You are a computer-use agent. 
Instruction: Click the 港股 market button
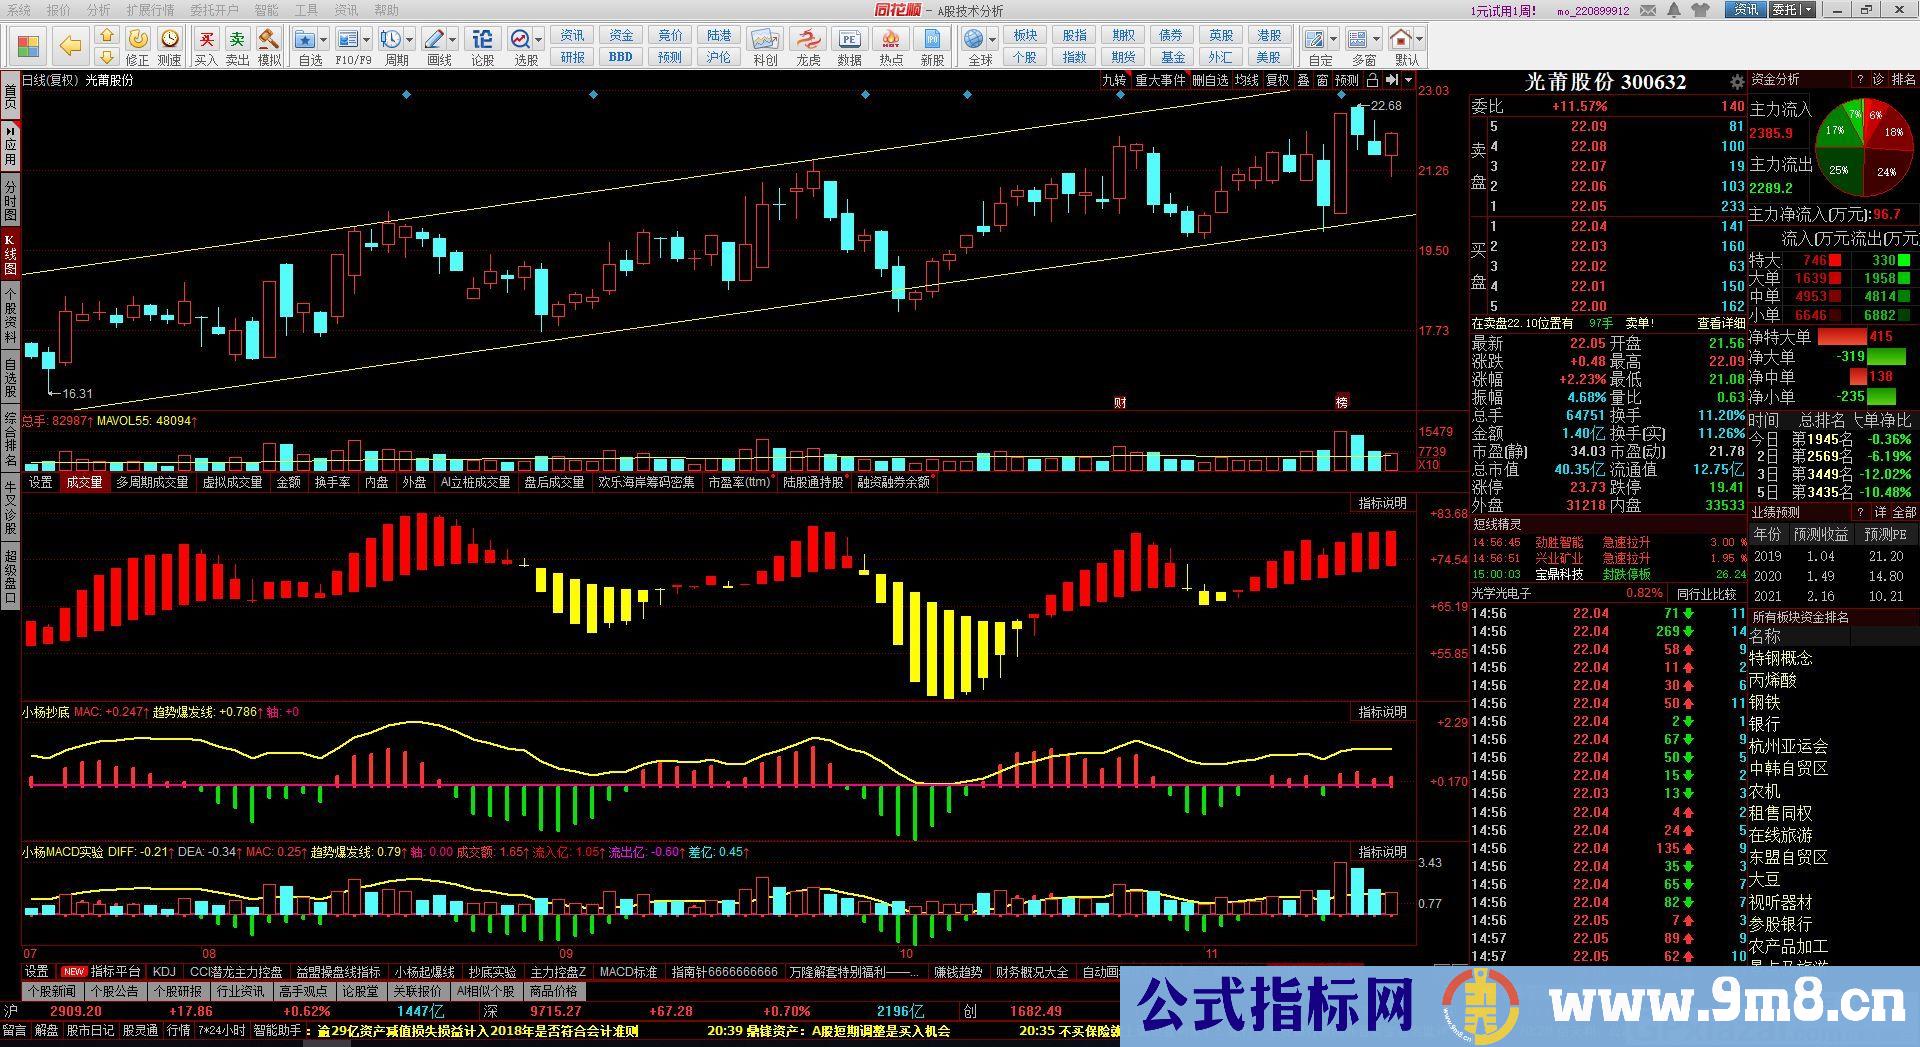click(x=1269, y=35)
